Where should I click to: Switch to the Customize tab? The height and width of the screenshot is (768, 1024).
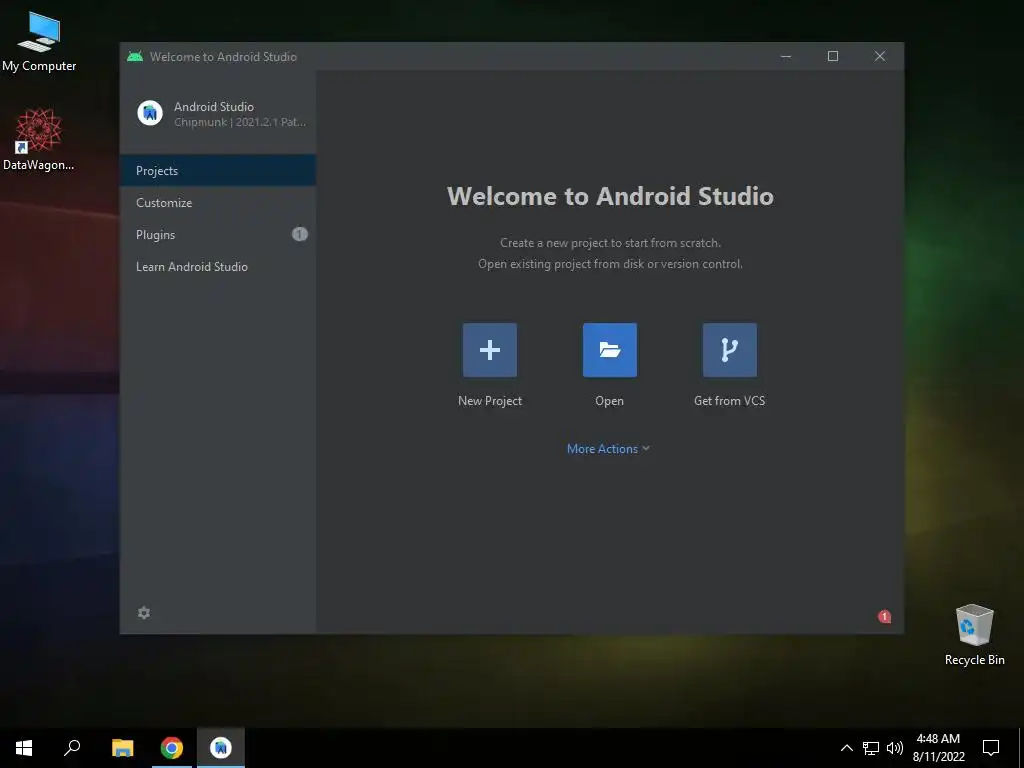[217, 202]
